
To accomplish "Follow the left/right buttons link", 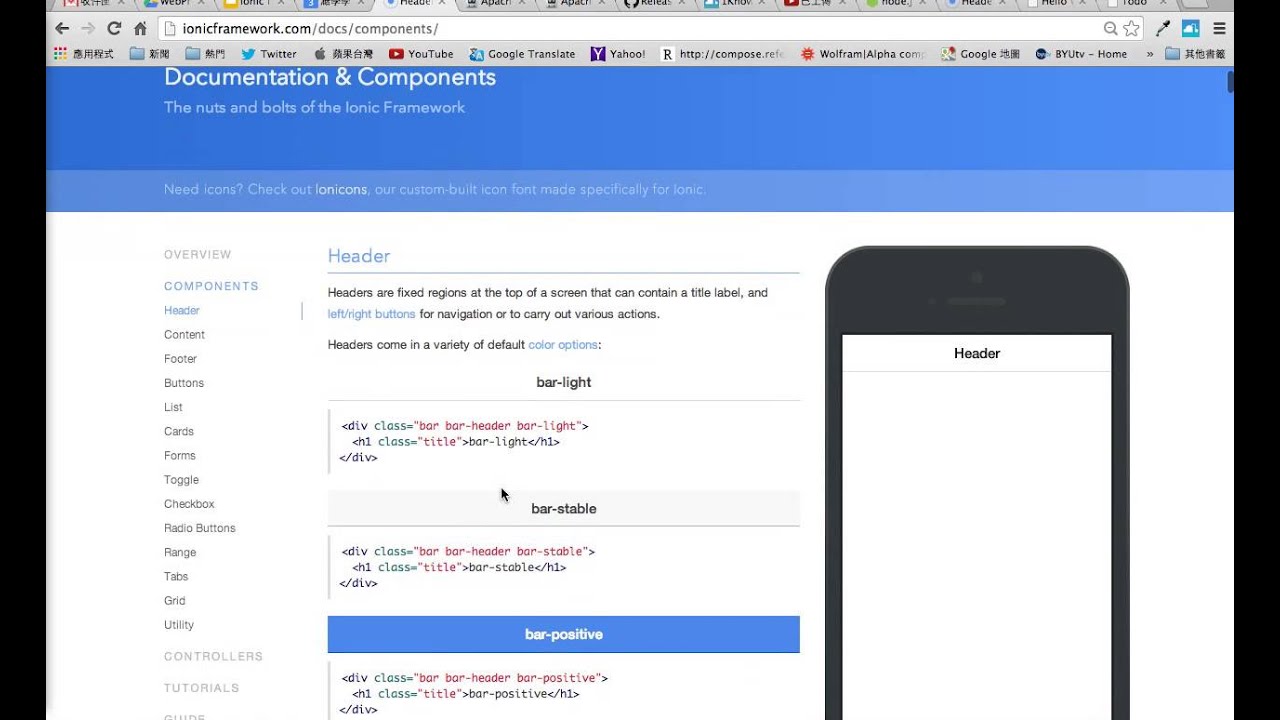I will (371, 314).
